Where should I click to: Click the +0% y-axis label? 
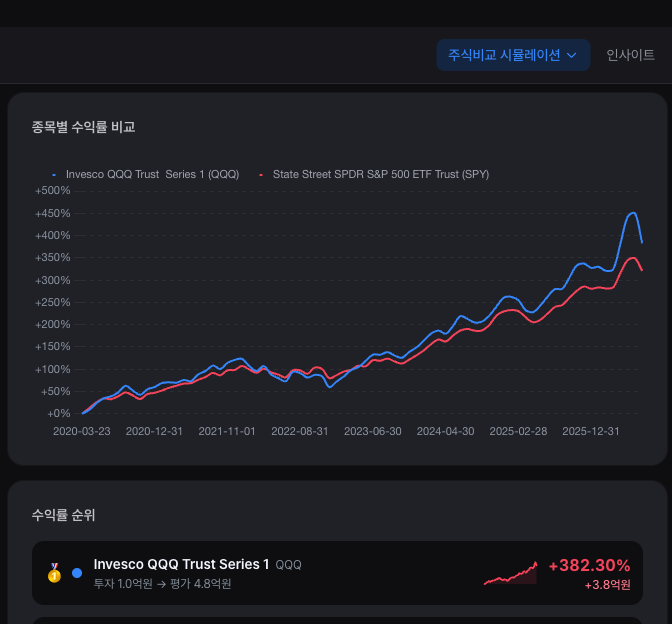tap(58, 414)
